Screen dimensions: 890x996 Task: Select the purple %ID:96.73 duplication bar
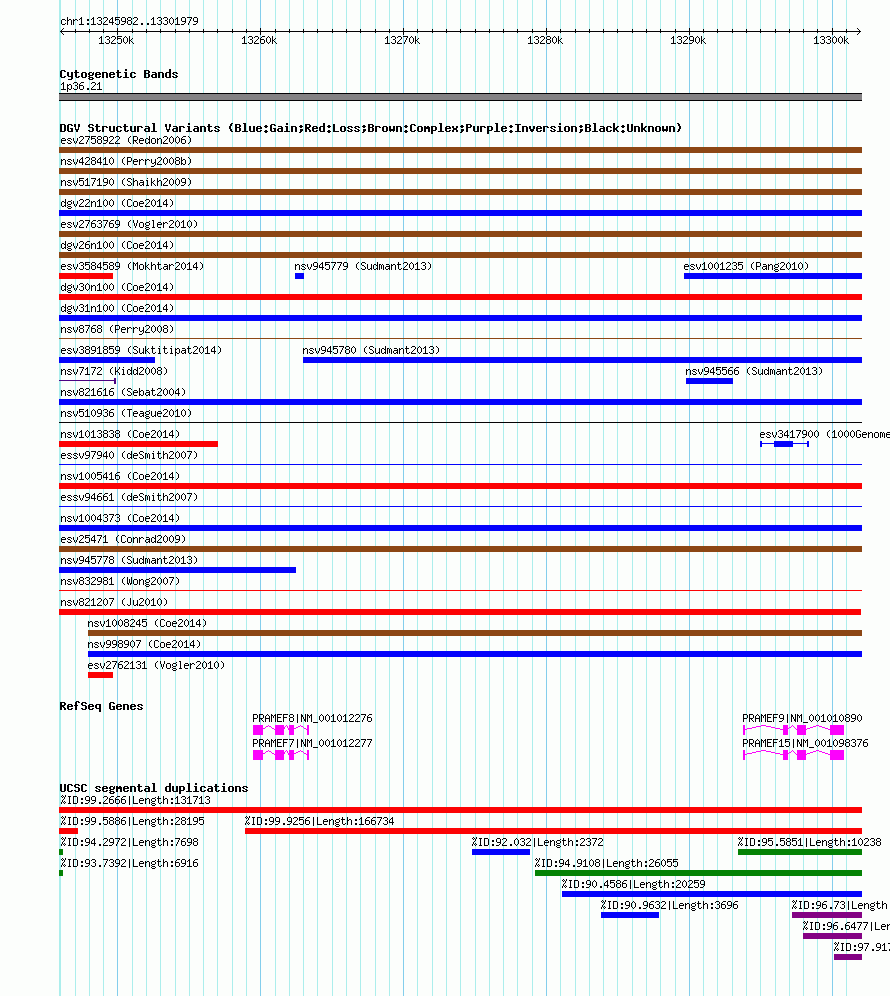point(826,915)
